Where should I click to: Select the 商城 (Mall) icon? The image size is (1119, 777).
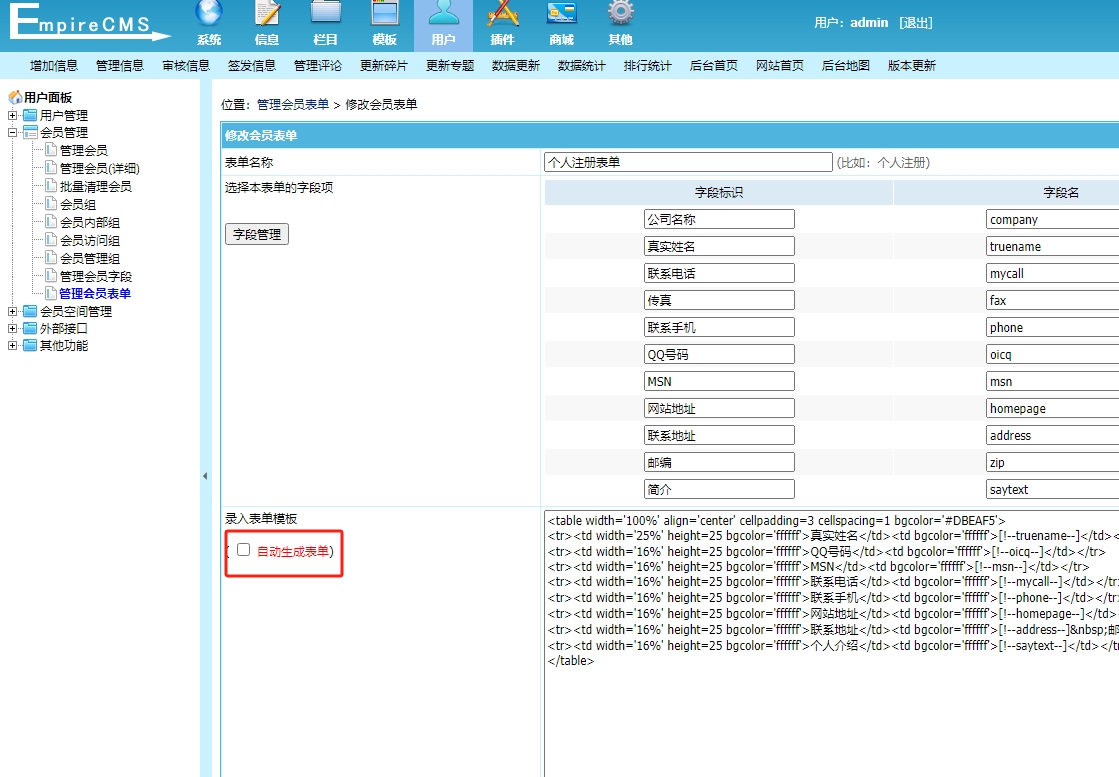pyautogui.click(x=561, y=22)
